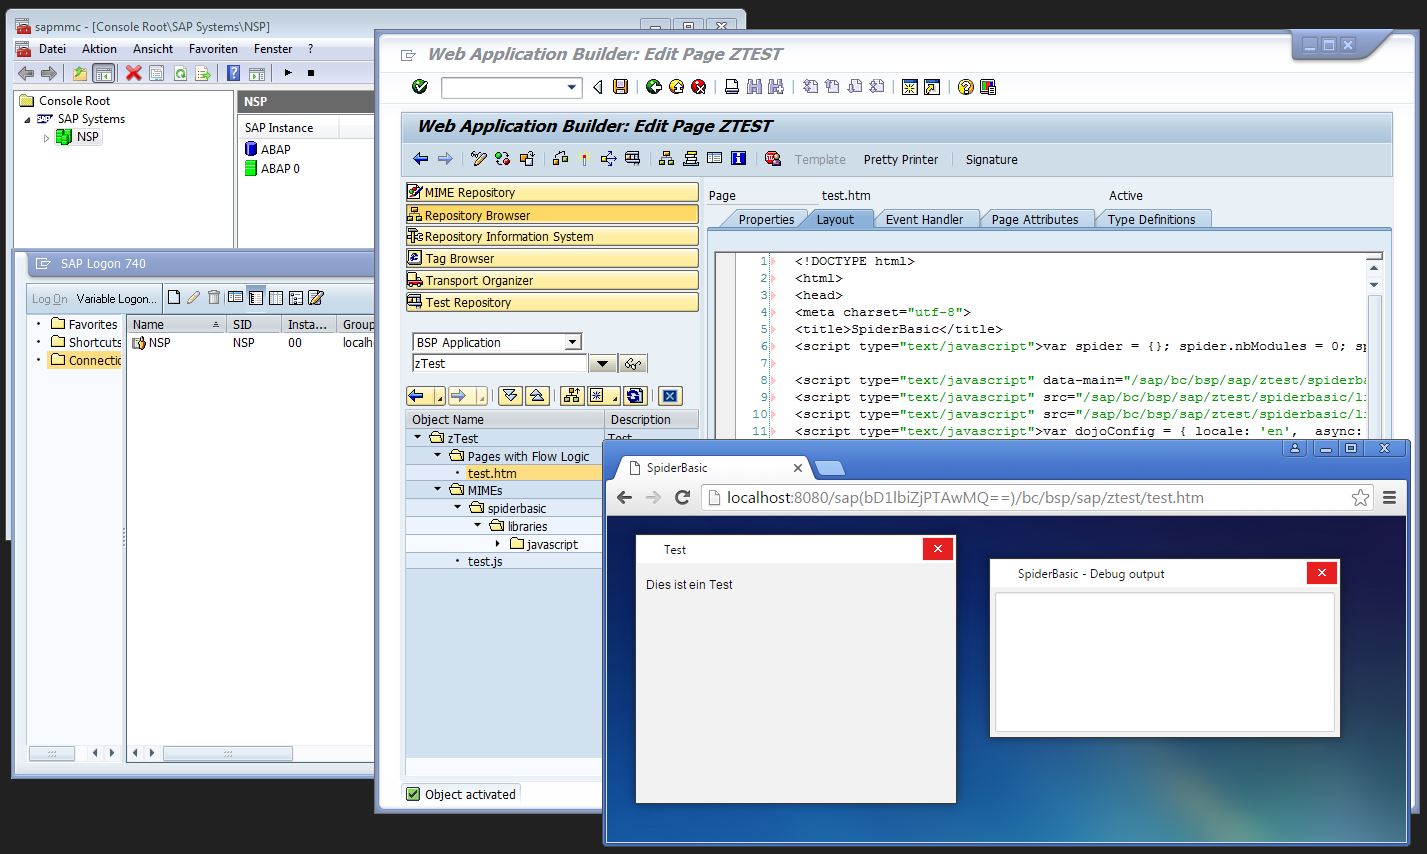The width and height of the screenshot is (1427, 854).
Task: Refresh the object list tree
Action: (x=635, y=396)
